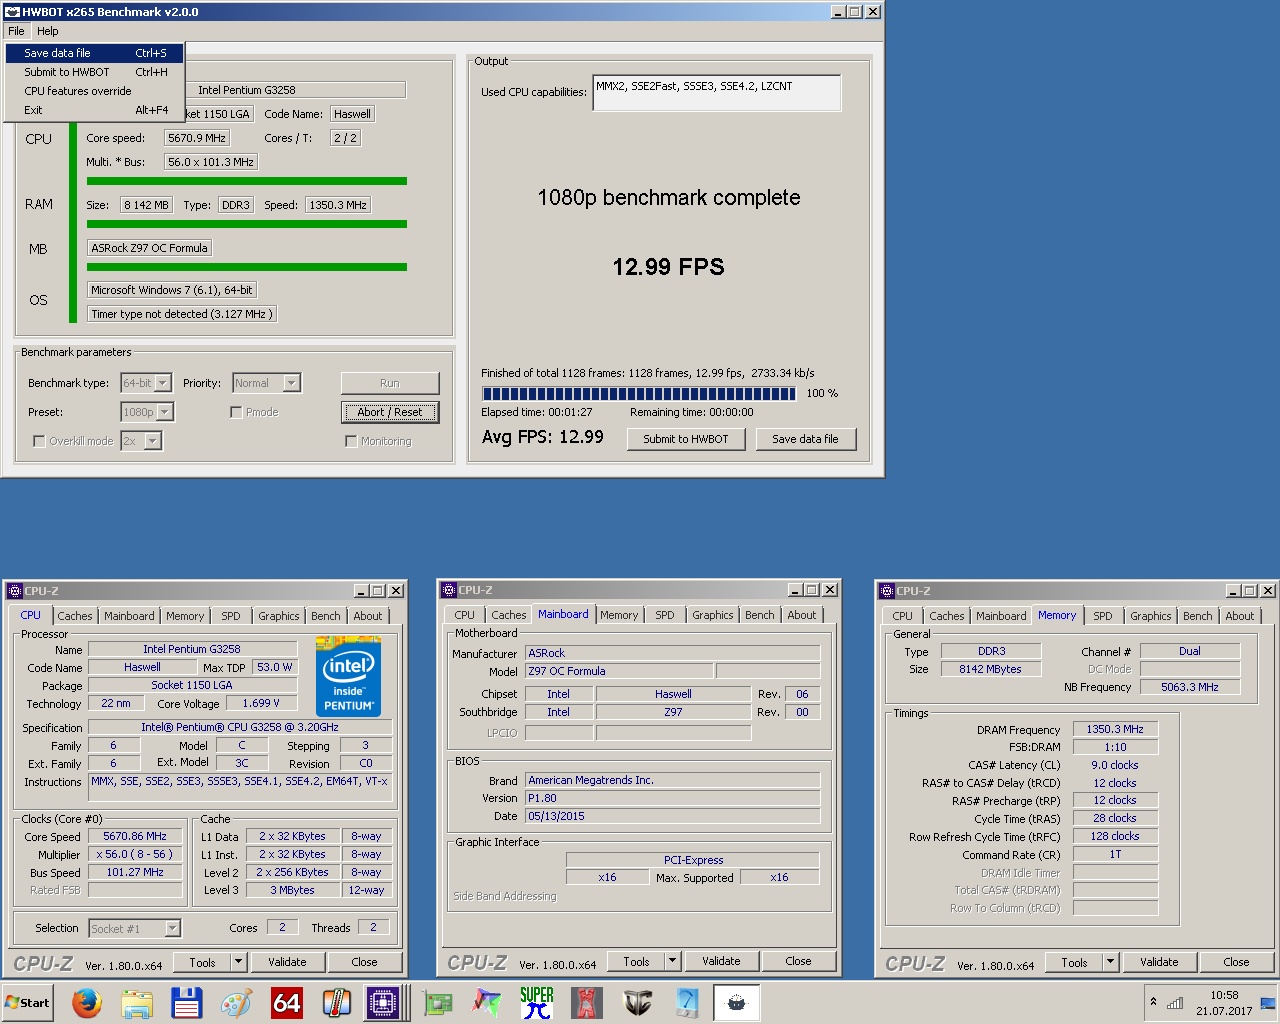Open the green graphics card taskbar icon

click(x=437, y=1002)
